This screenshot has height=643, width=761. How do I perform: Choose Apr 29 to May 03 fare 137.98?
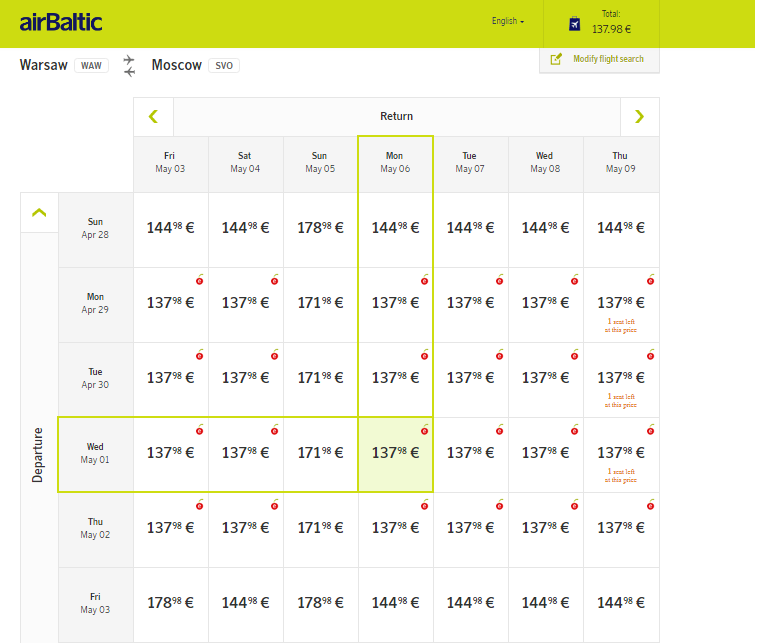[171, 305]
